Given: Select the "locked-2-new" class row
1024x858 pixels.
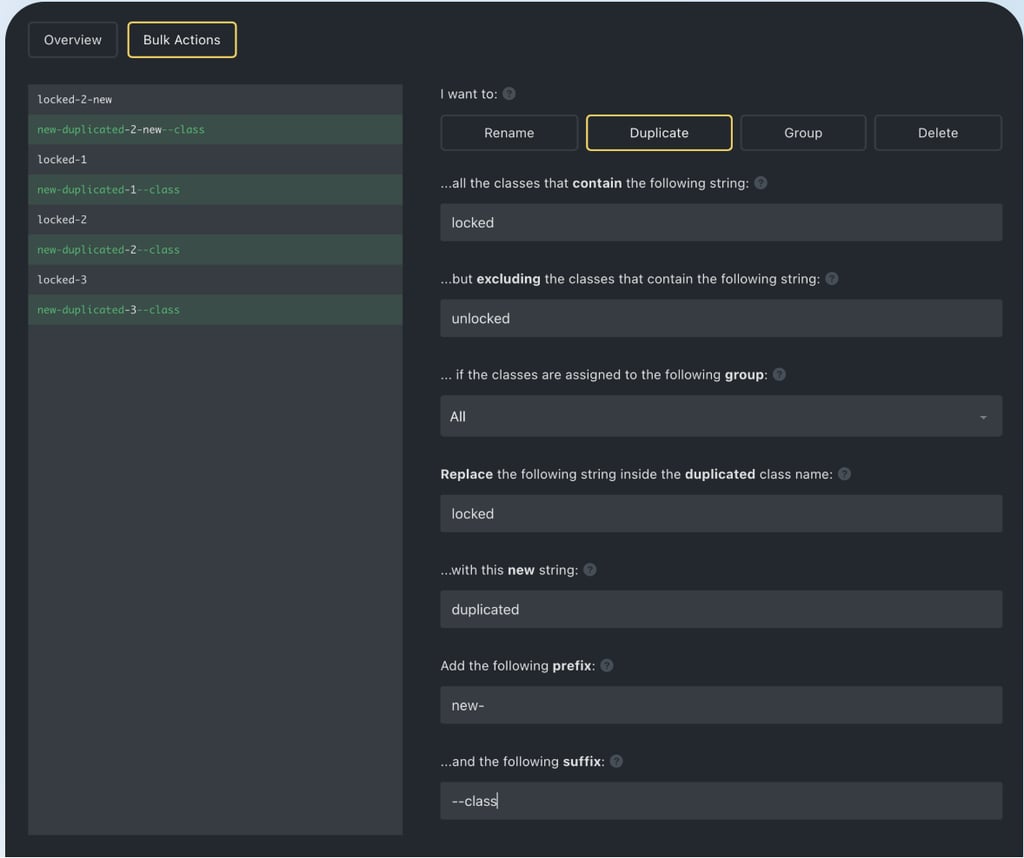Looking at the screenshot, I should tap(215, 99).
